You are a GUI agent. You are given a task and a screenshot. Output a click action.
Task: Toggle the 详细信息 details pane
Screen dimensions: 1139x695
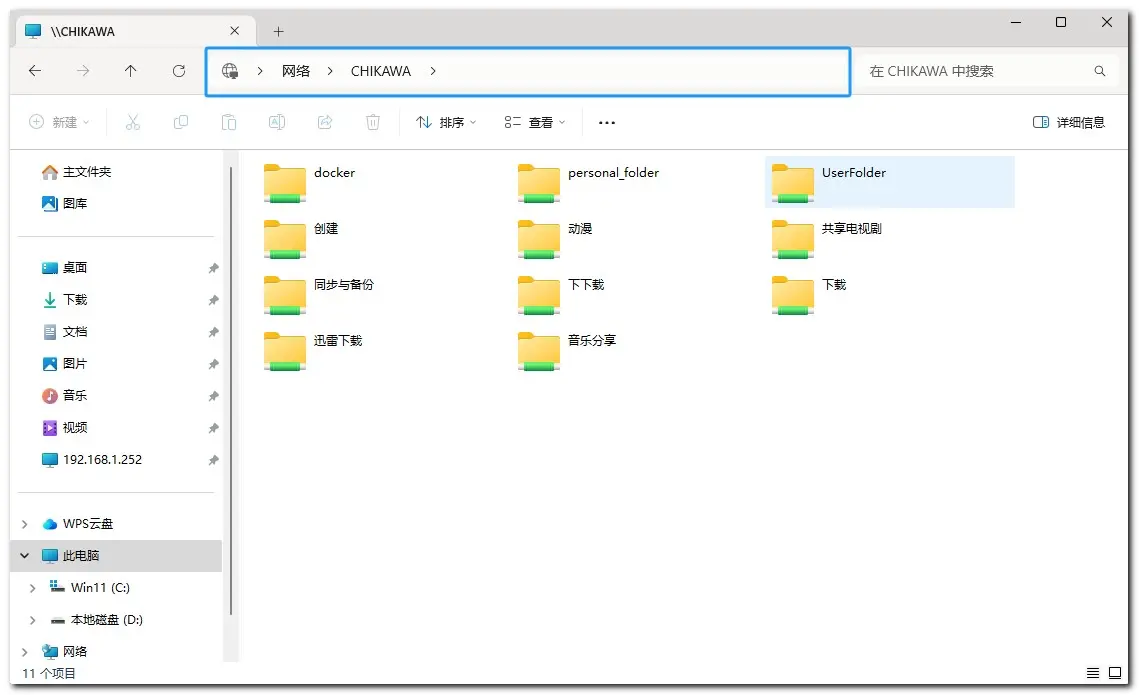tap(1069, 122)
